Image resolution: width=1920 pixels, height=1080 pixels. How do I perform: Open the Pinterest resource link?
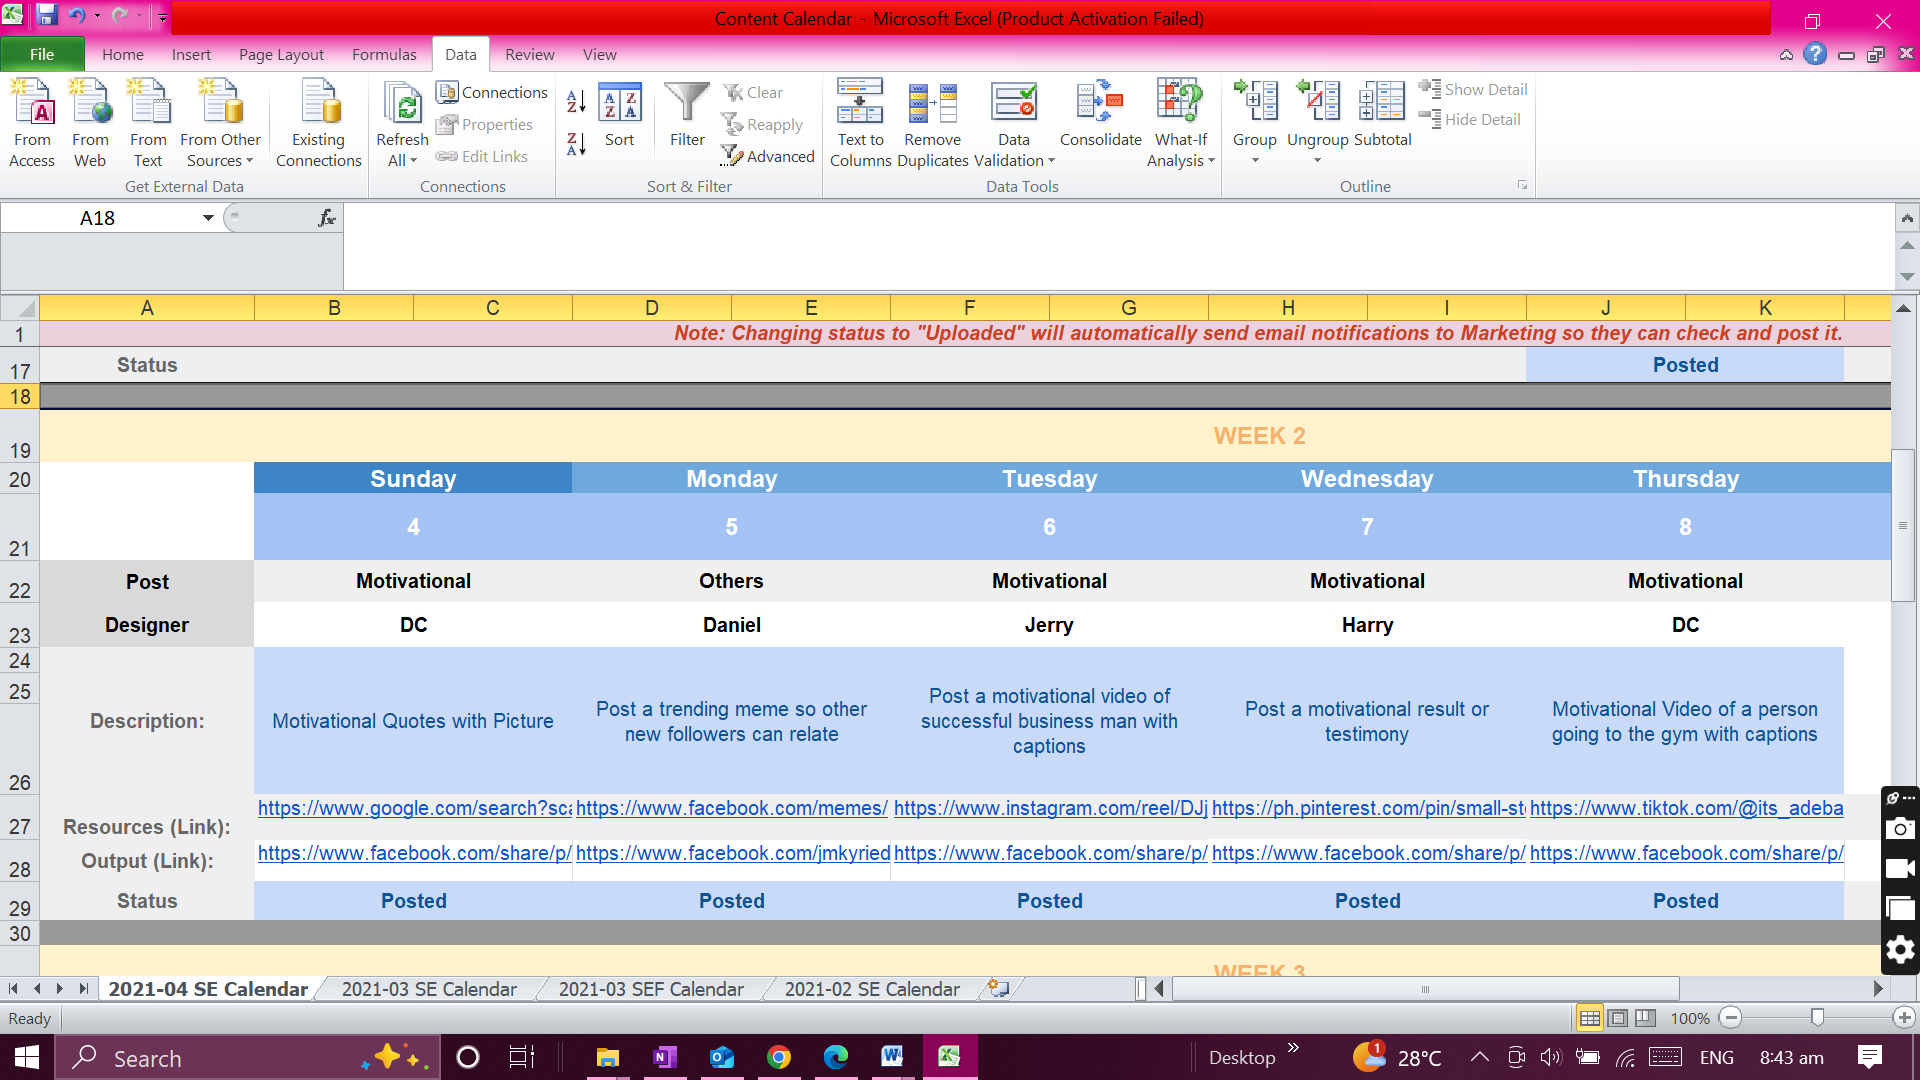coord(1367,808)
